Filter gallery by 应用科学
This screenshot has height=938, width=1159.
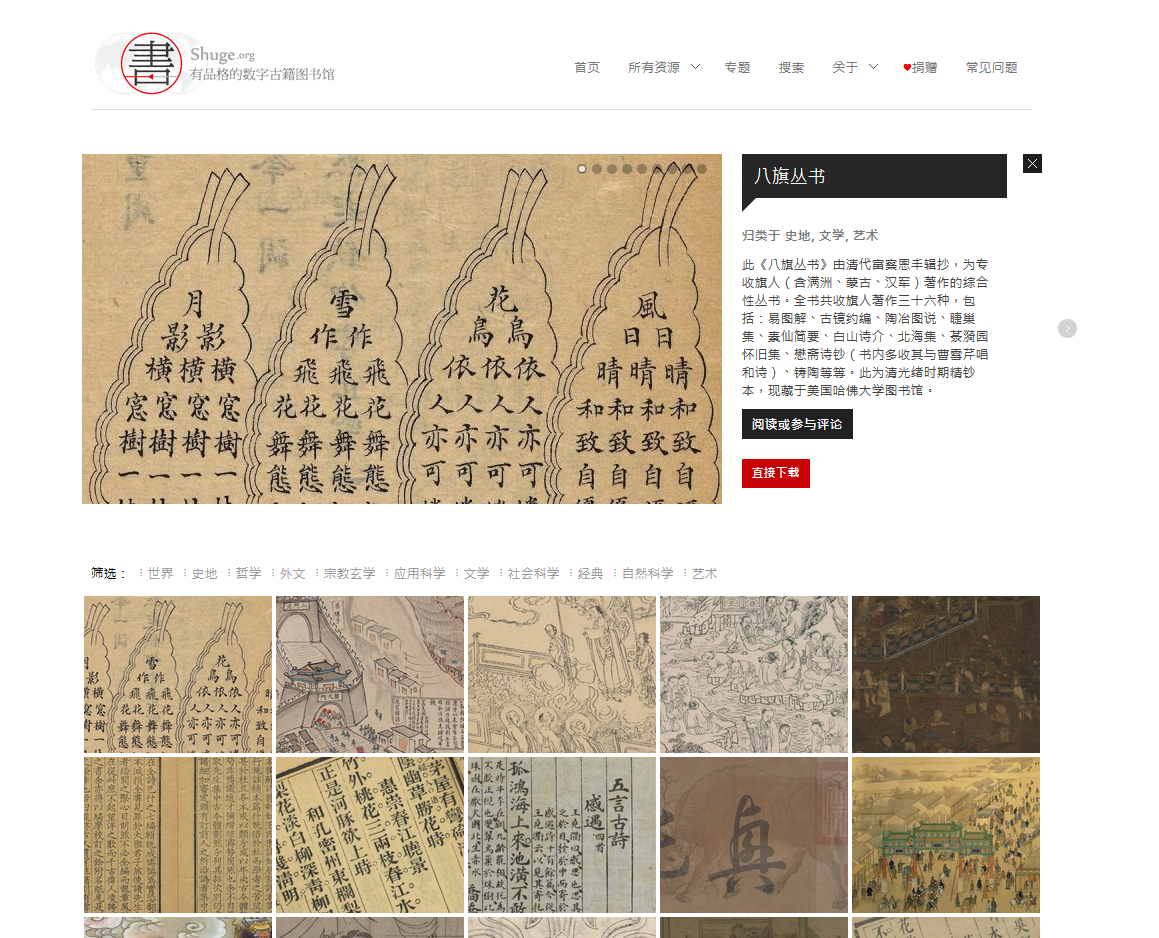coord(420,574)
